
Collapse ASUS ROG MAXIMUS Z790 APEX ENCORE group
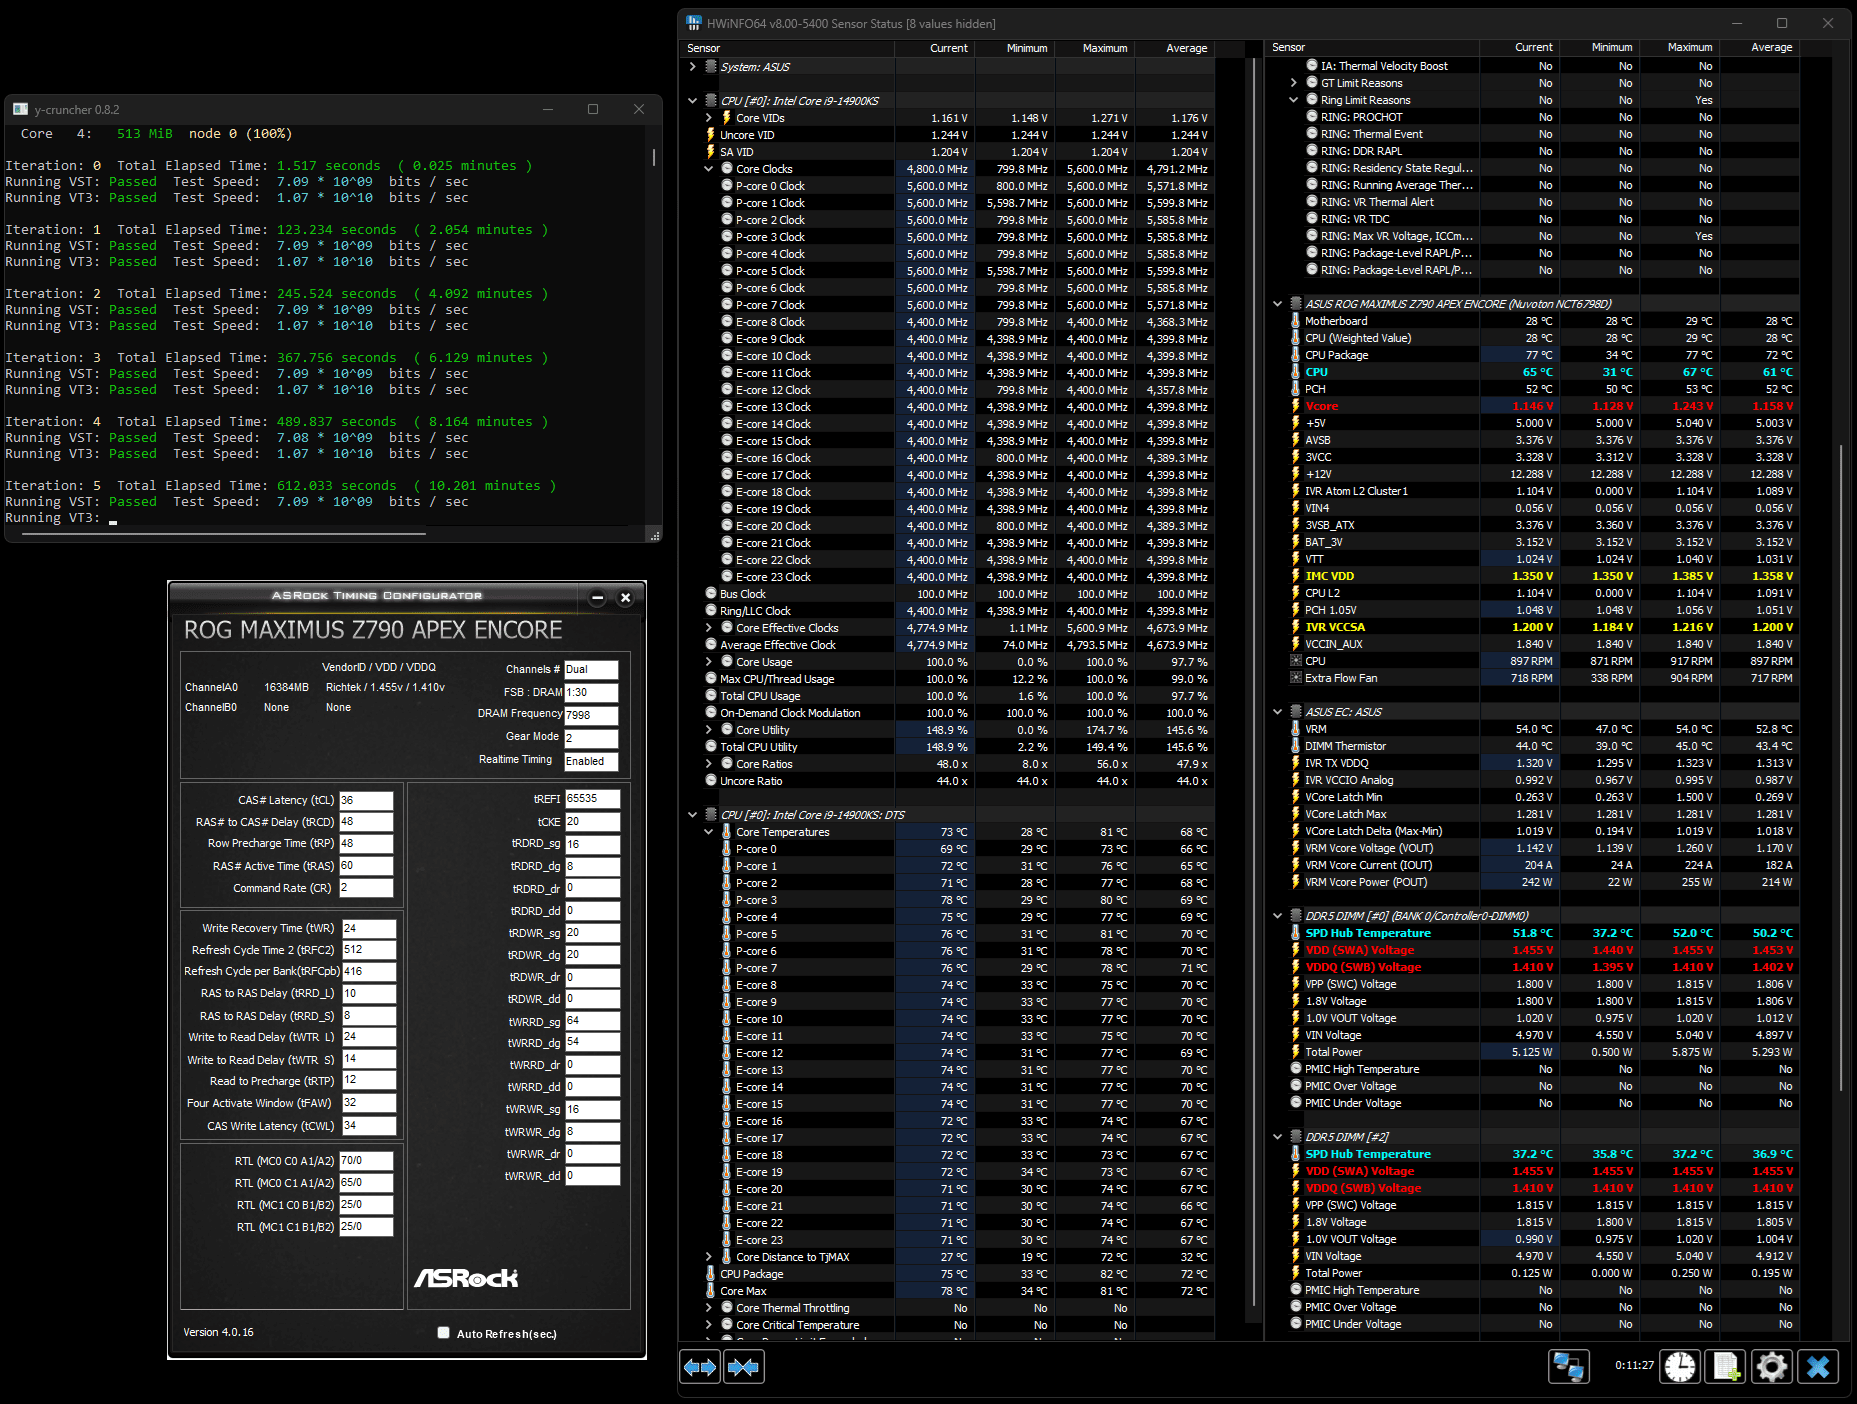pos(1277,304)
